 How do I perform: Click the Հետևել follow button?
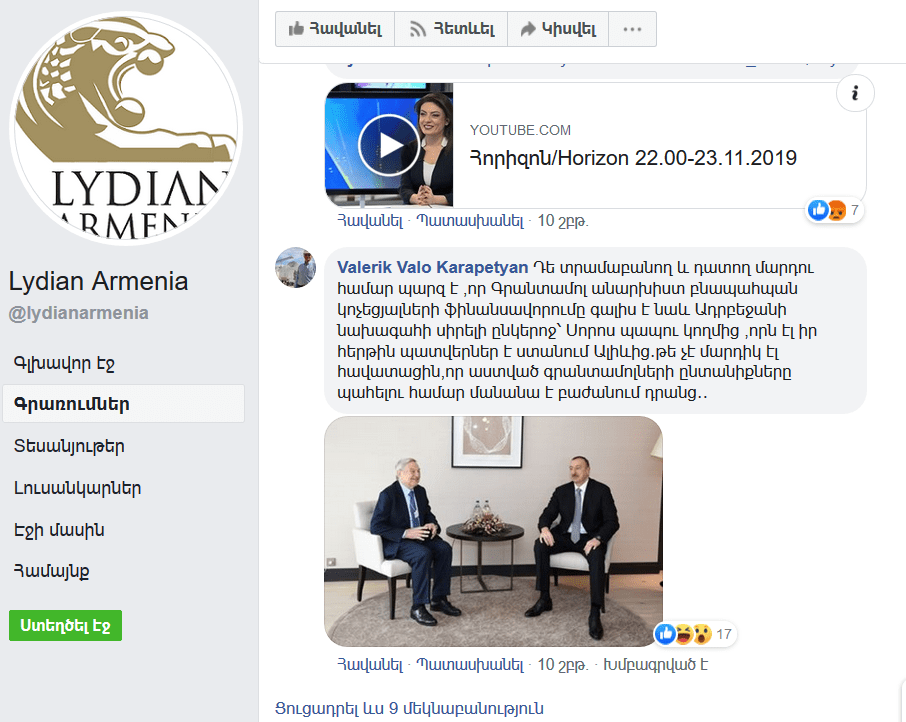coord(451,29)
